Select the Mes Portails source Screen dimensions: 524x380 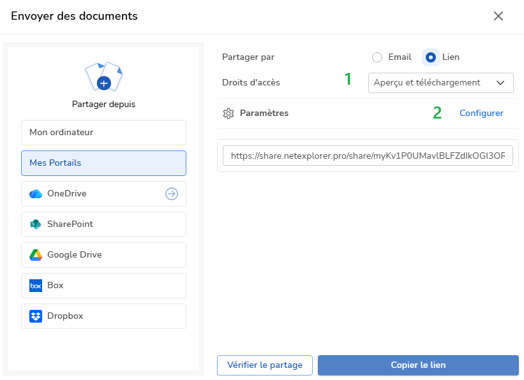104,163
